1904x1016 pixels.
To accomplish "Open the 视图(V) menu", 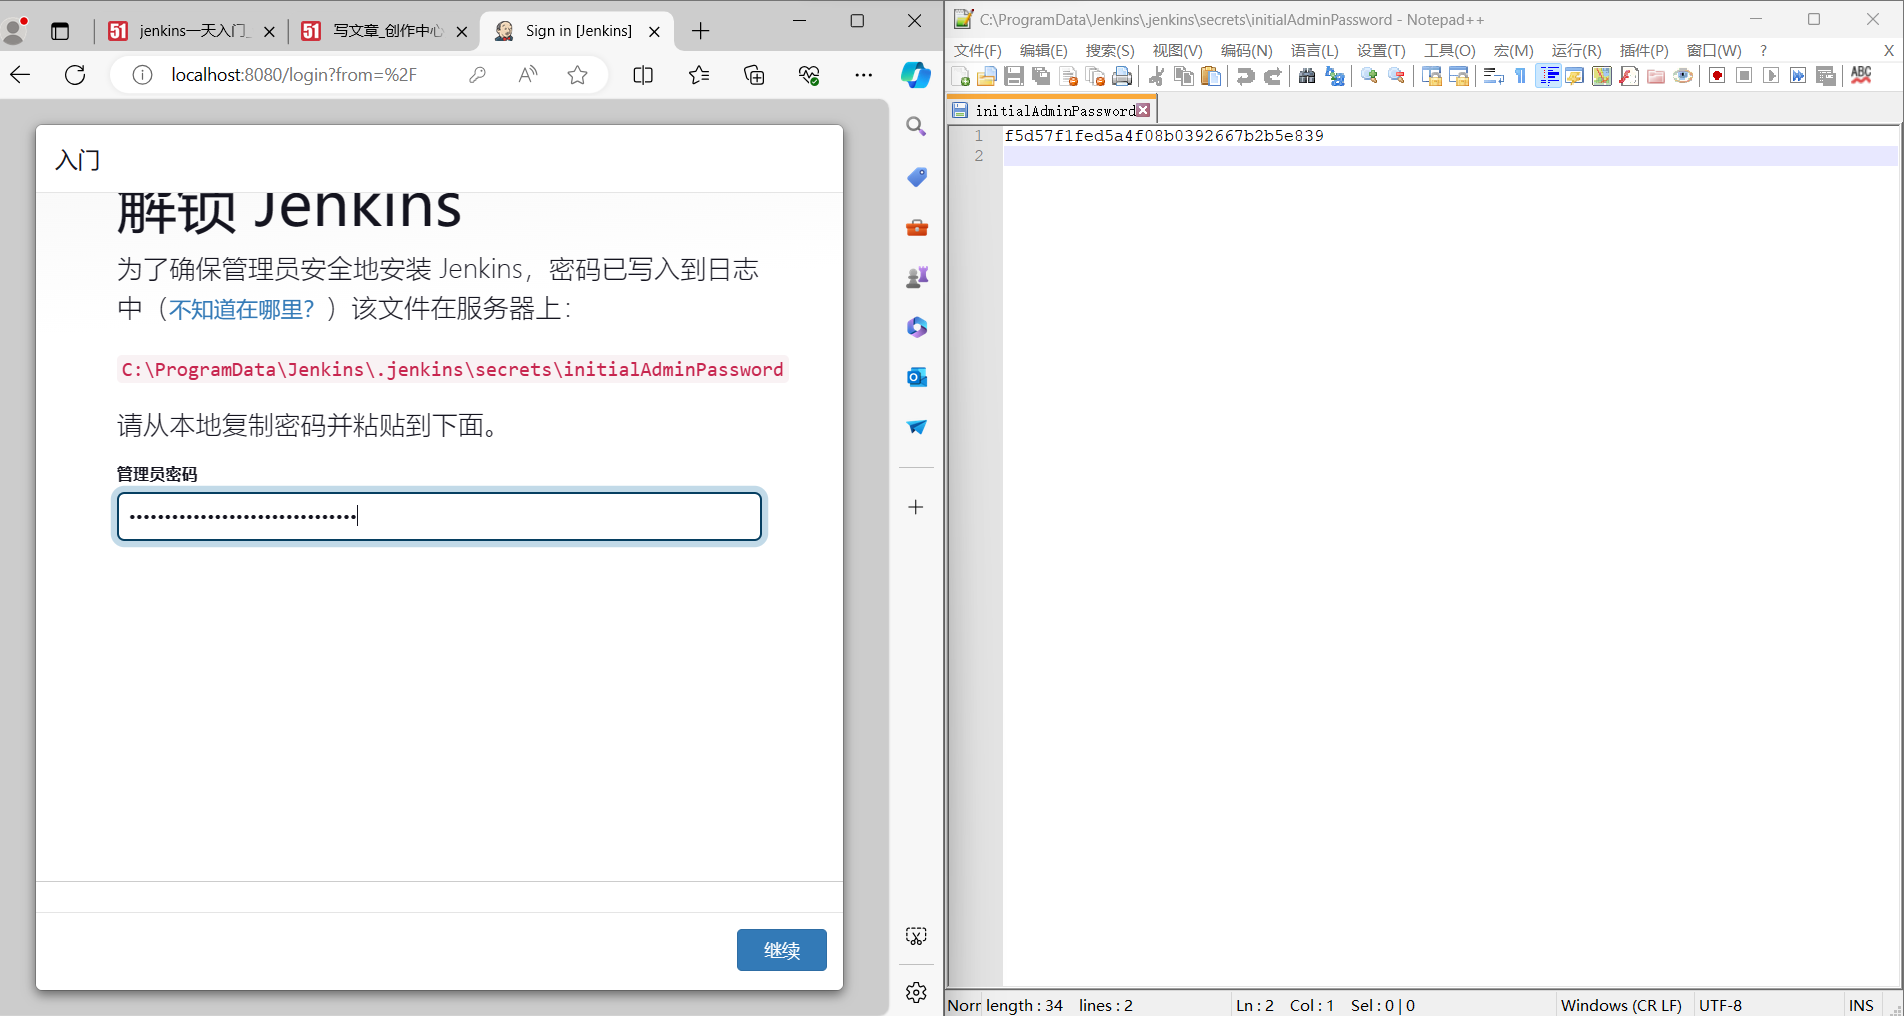I will click(1177, 50).
